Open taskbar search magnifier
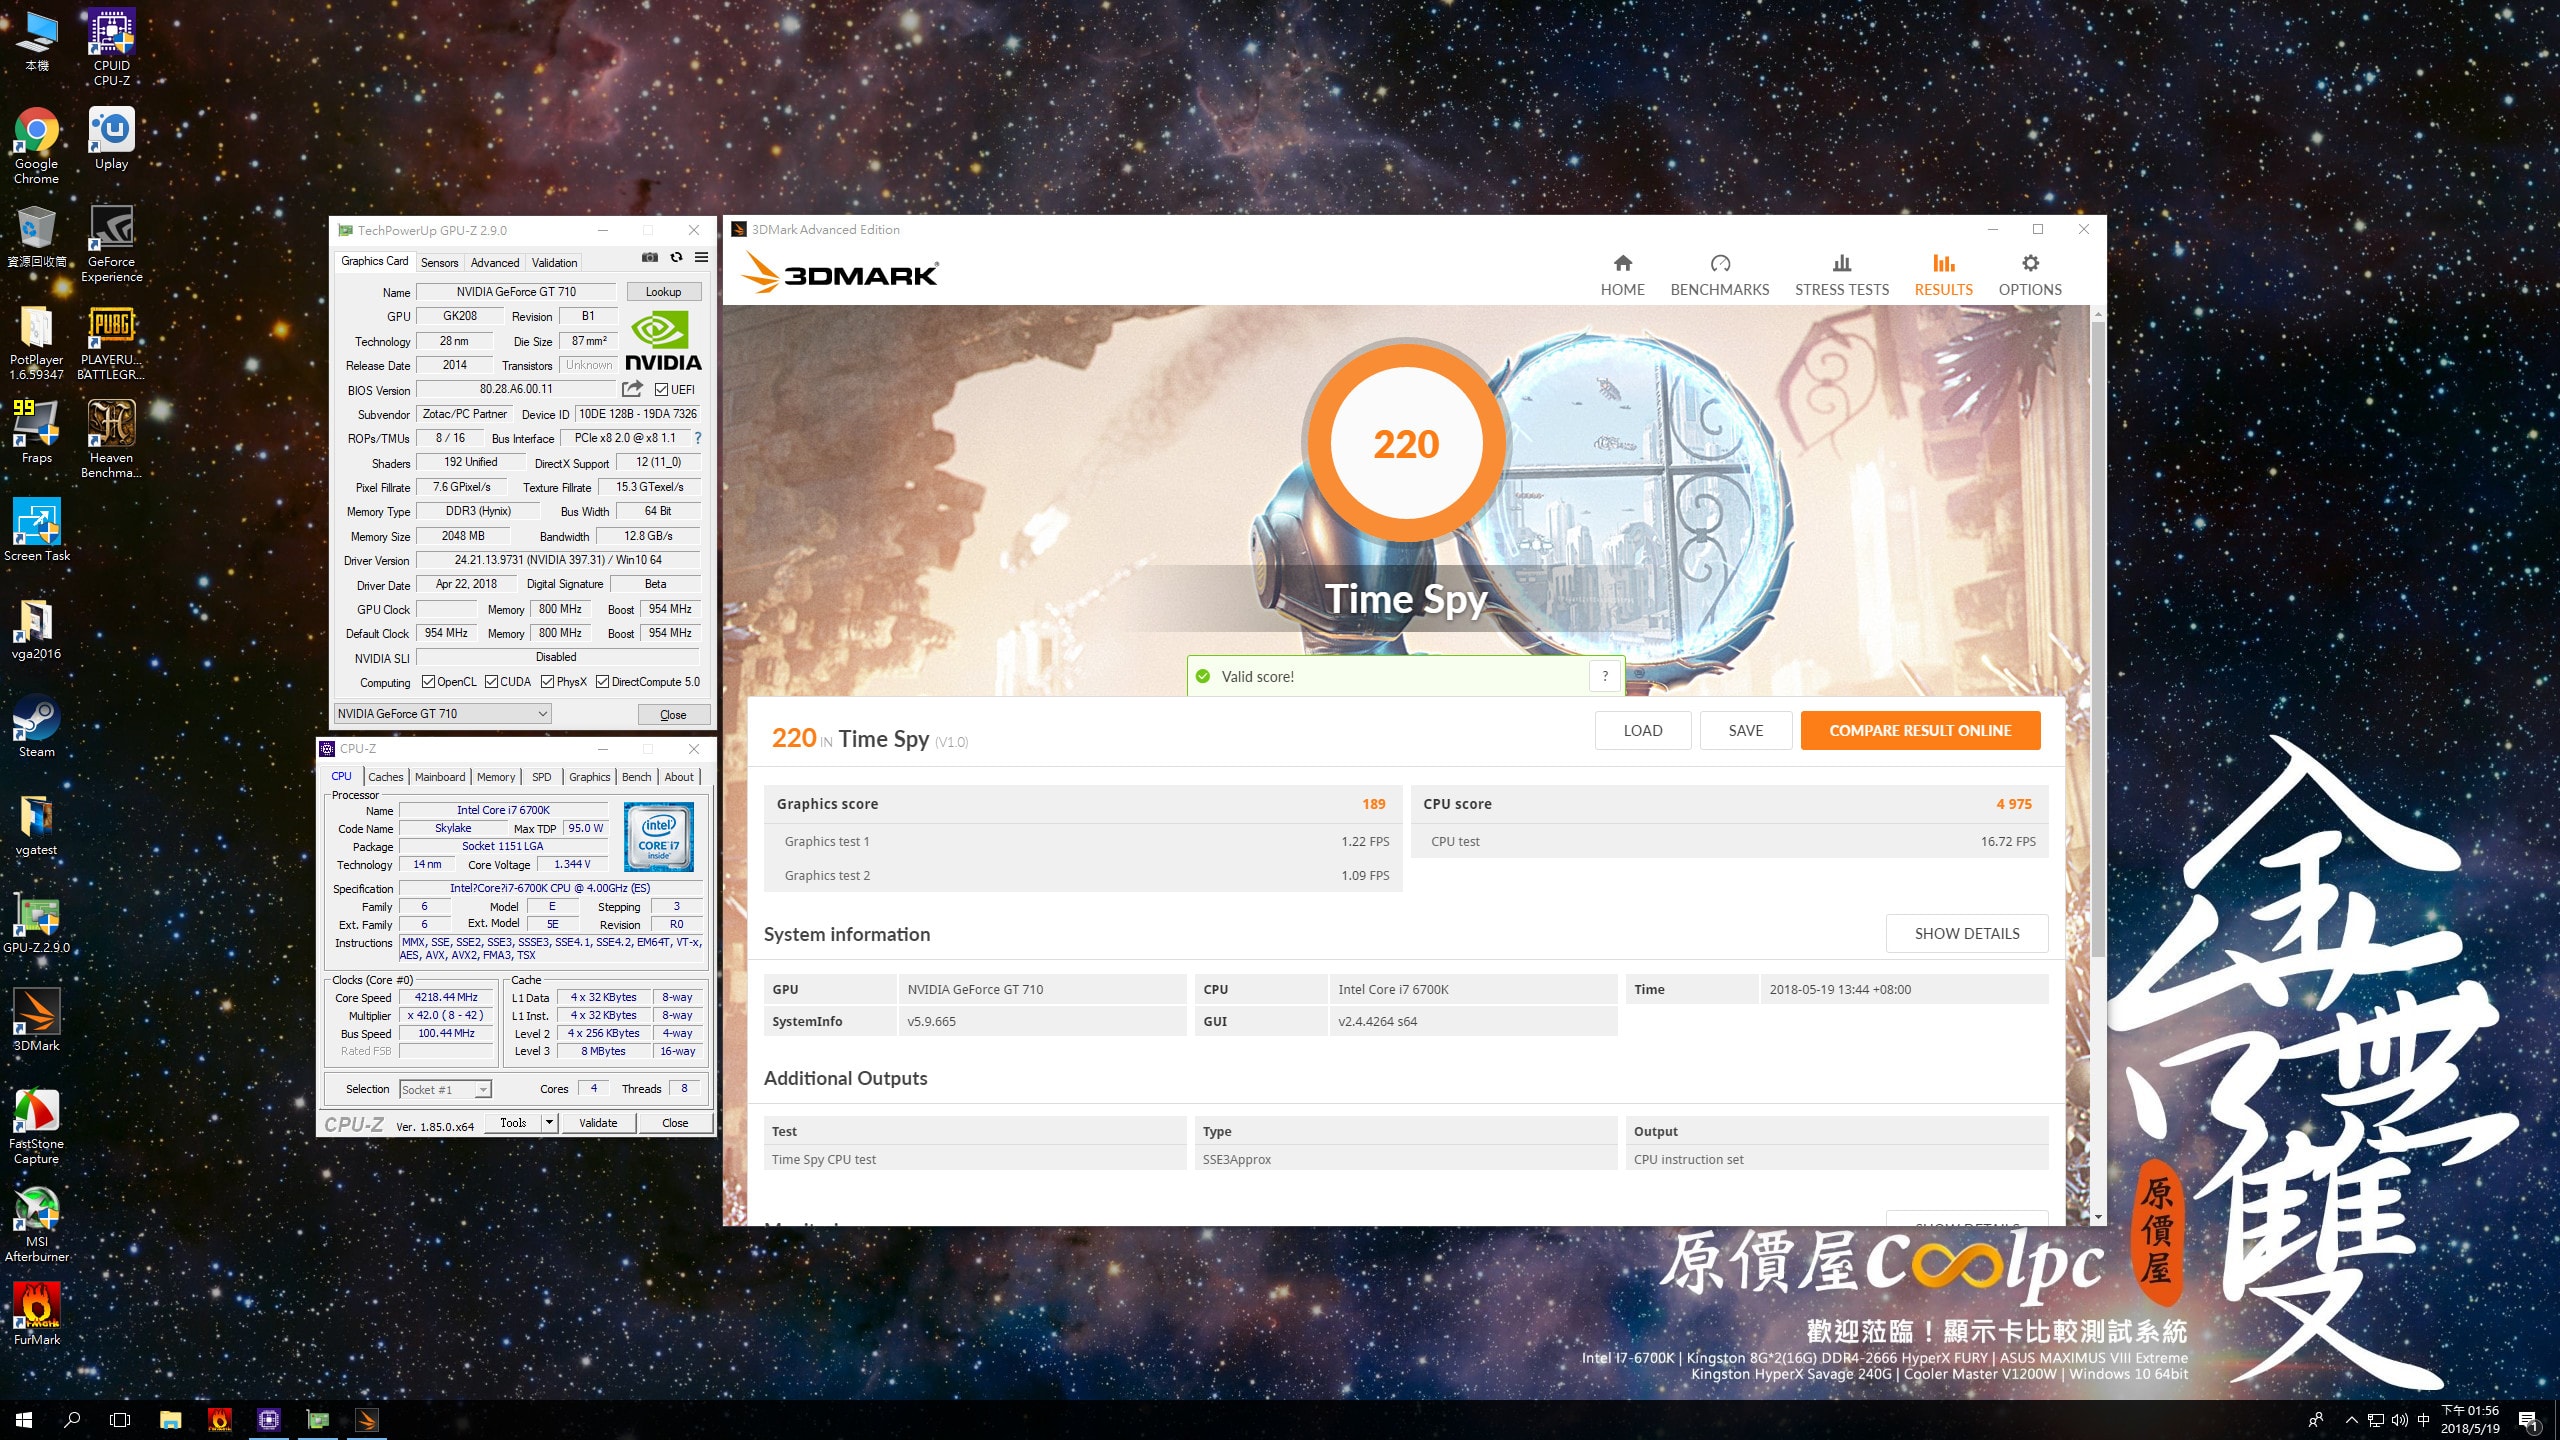The image size is (2560, 1440). tap(72, 1420)
